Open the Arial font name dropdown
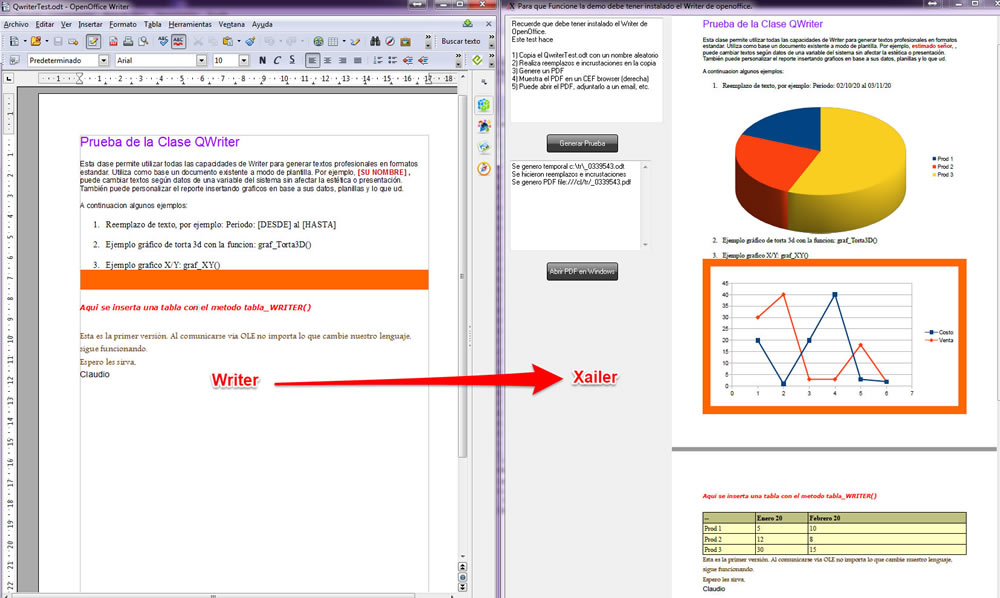The height and width of the screenshot is (598, 1000). (x=202, y=60)
